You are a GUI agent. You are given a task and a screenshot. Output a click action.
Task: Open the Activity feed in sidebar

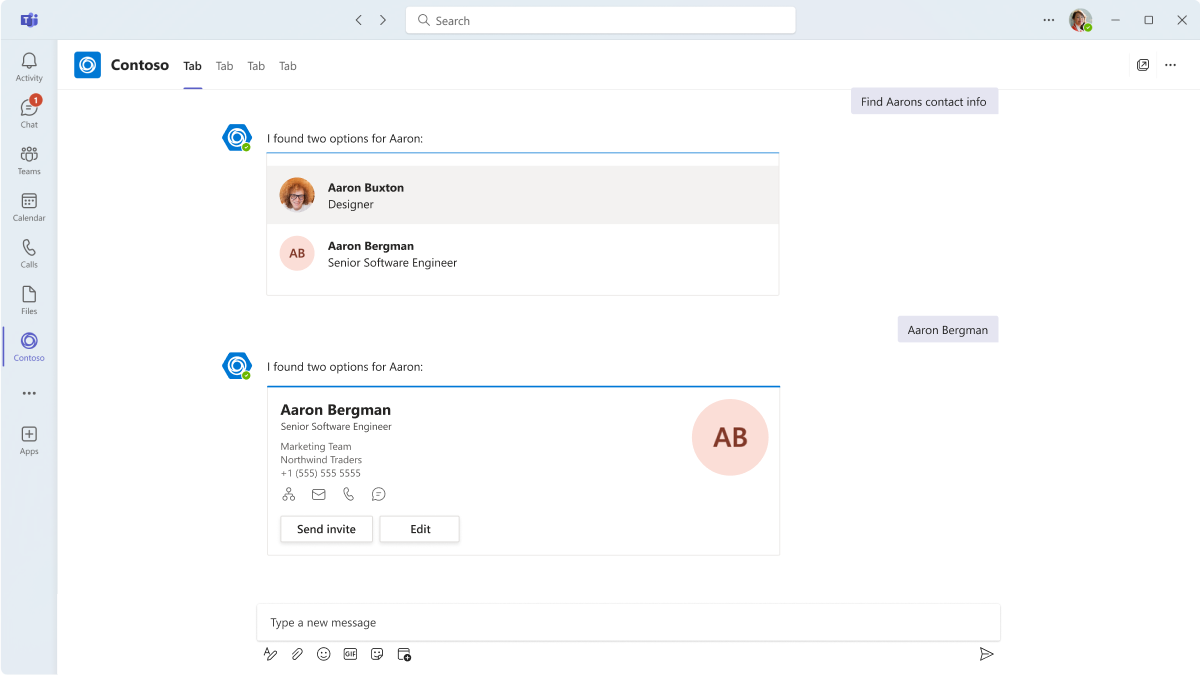pyautogui.click(x=29, y=67)
